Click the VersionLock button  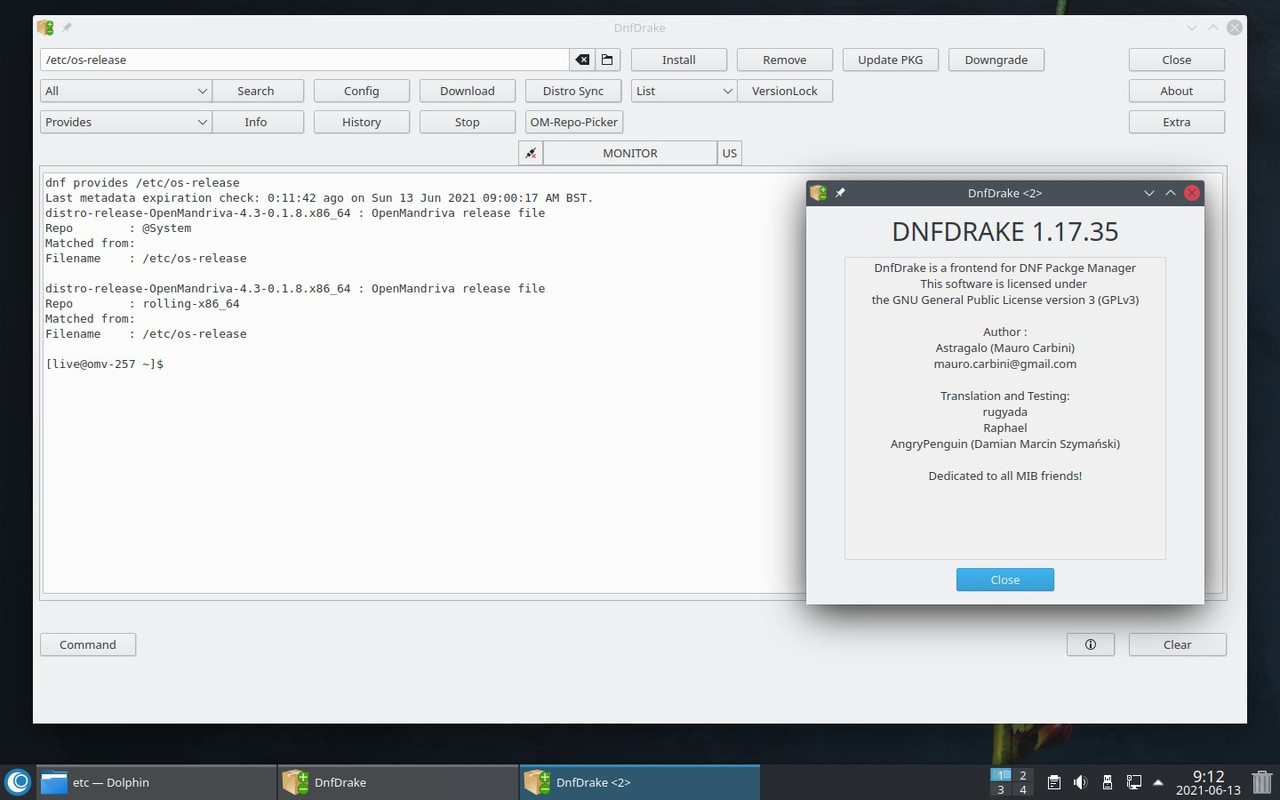tap(785, 91)
